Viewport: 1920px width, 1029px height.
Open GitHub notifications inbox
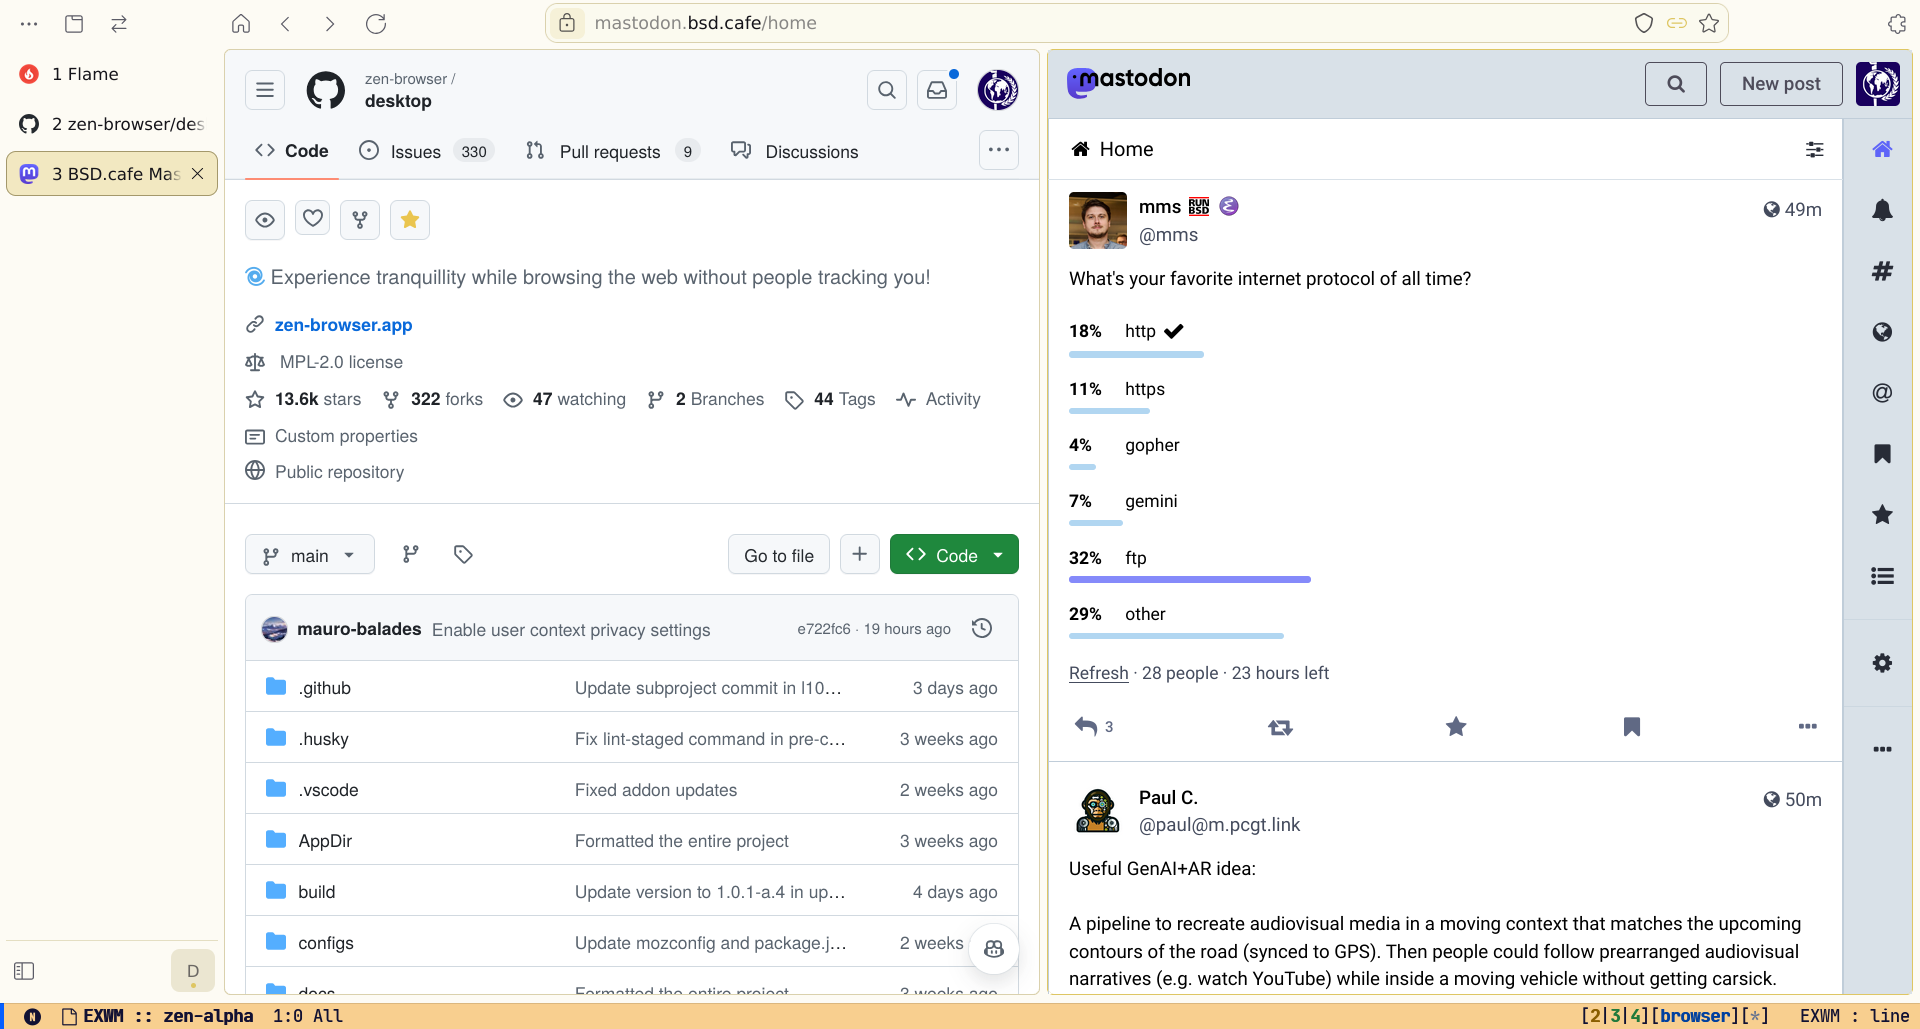937,90
